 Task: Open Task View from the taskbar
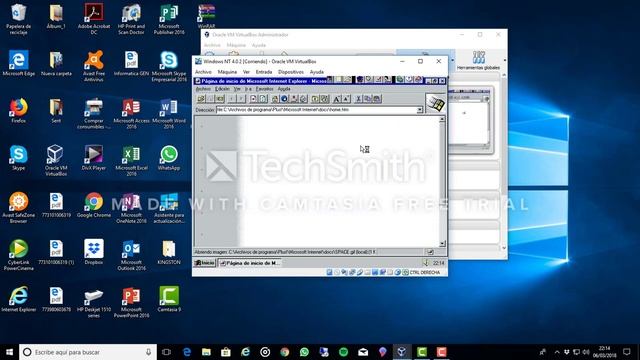point(166,352)
